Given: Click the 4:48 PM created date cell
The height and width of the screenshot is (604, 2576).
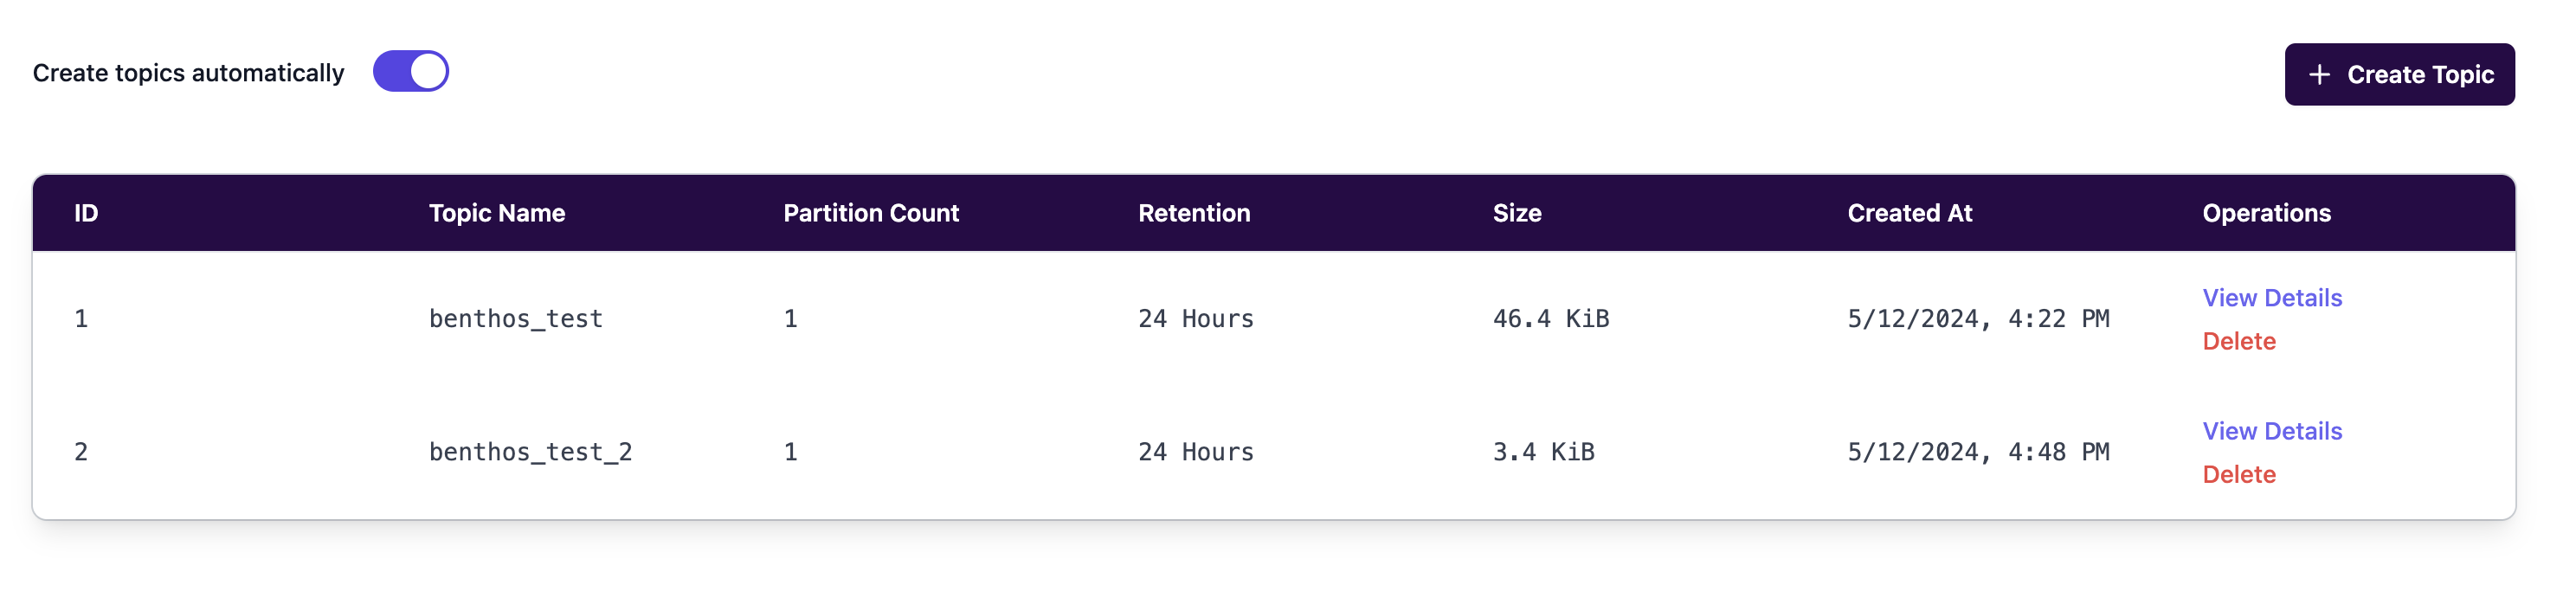Looking at the screenshot, I should point(1977,452).
